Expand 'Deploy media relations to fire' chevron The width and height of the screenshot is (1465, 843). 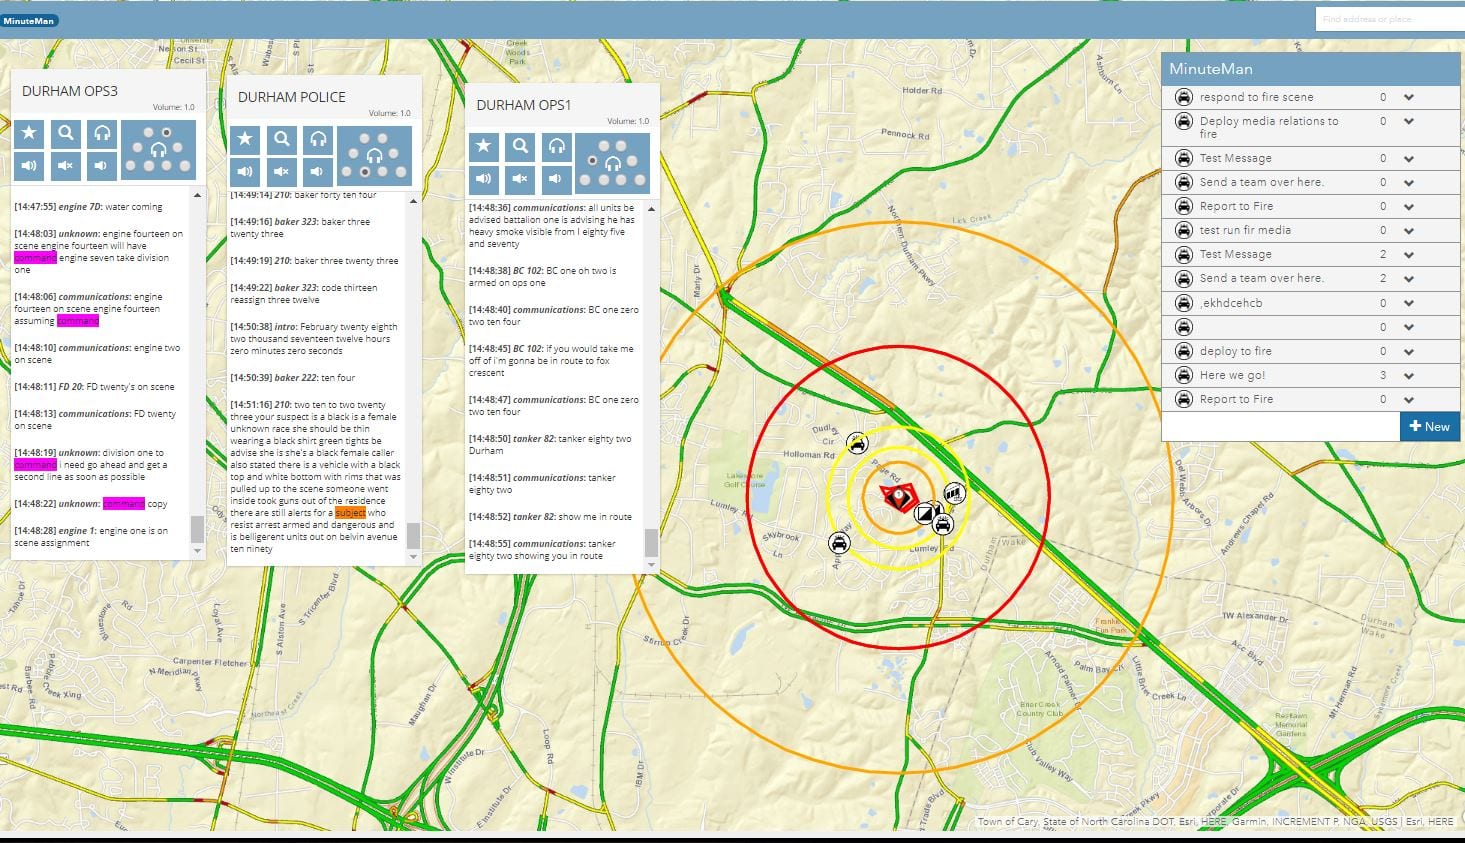(1408, 122)
